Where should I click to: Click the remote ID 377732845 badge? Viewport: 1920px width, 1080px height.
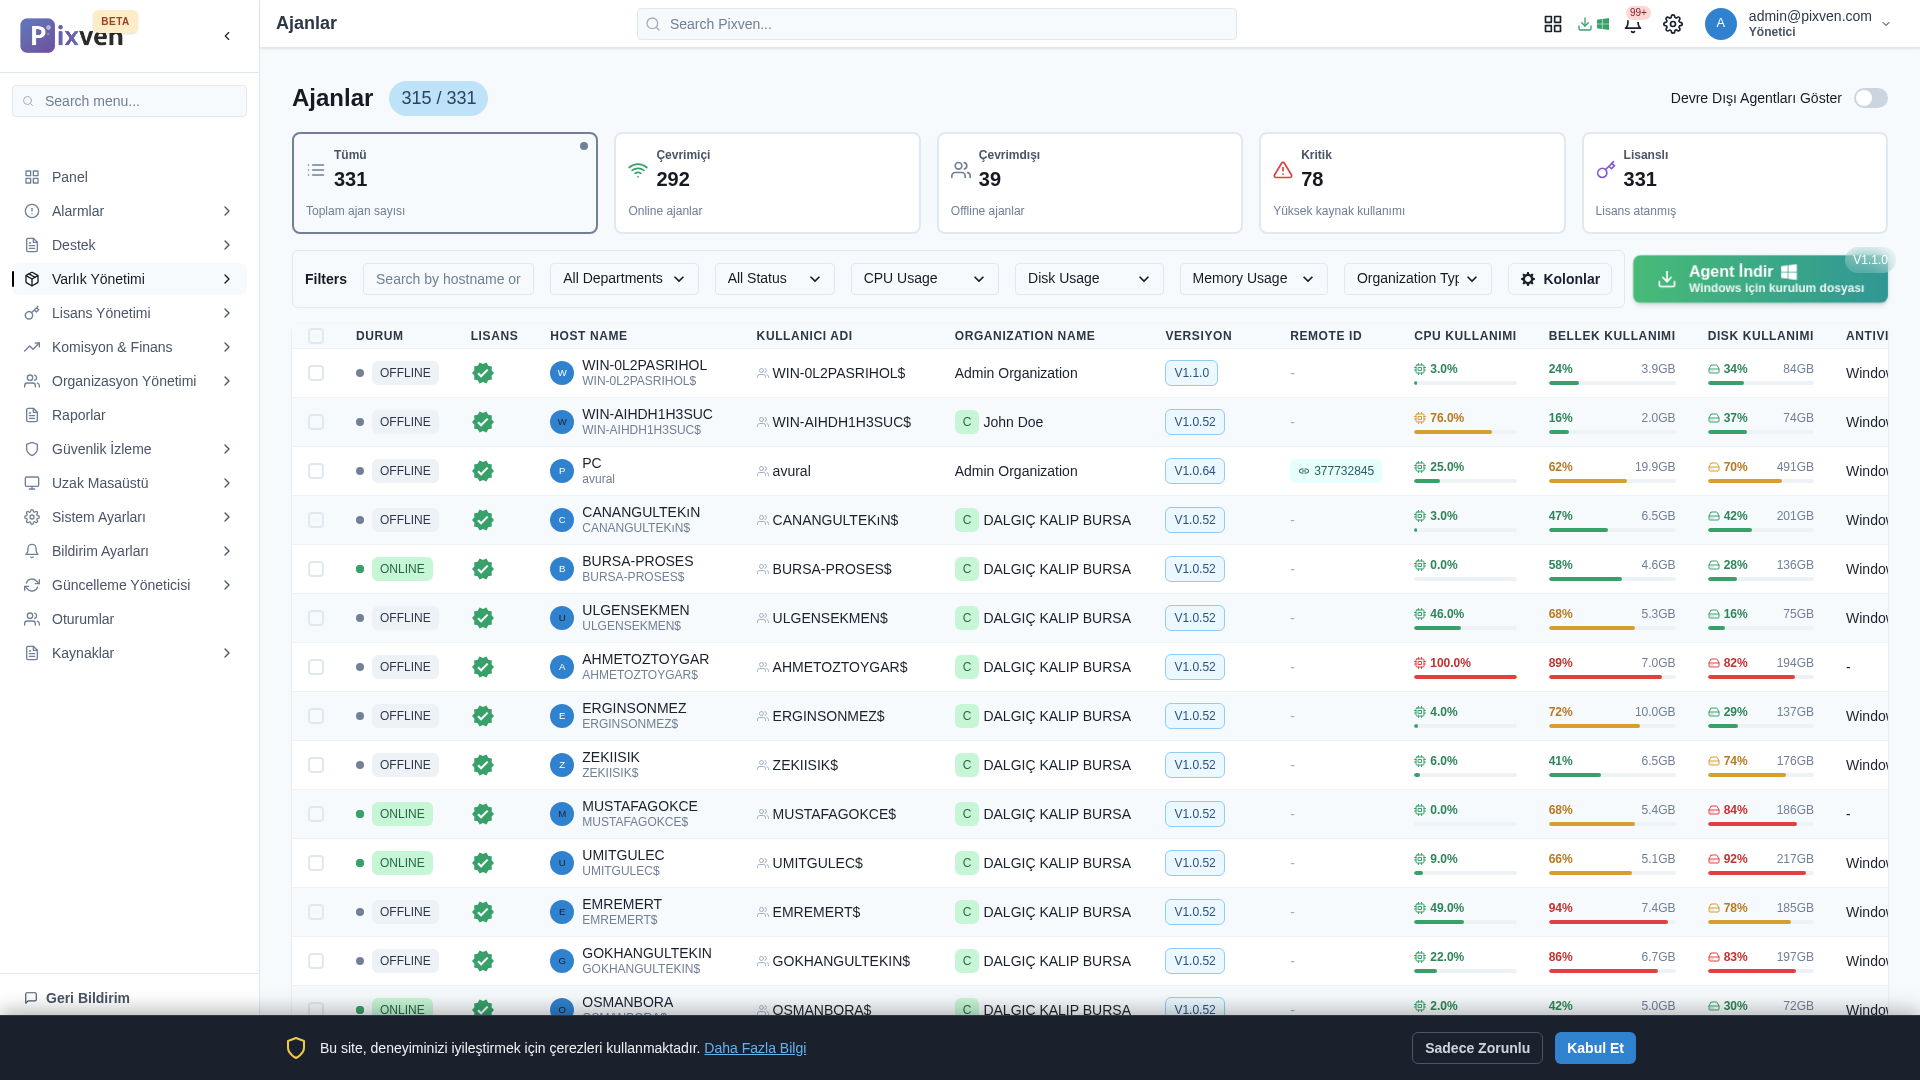click(1335, 471)
